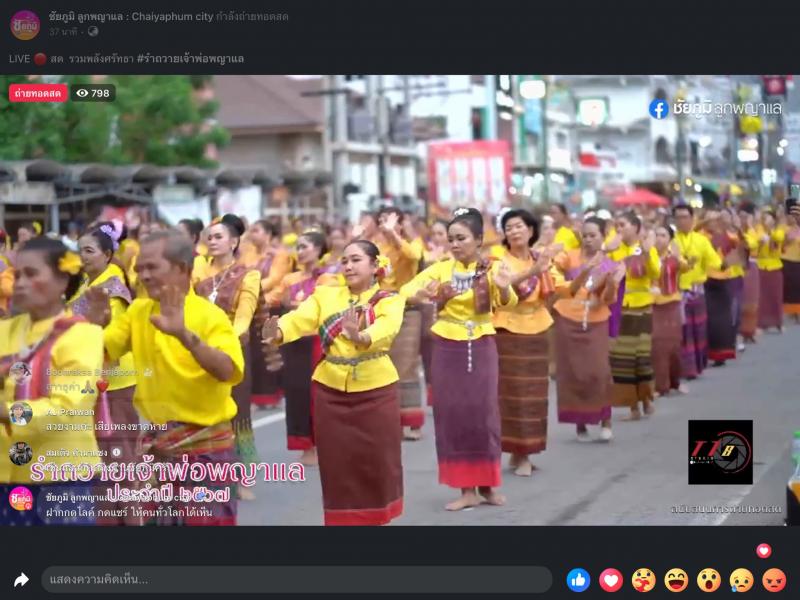Viewport: 800px width, 600px height.
Task: Click the Facebook logo watermark on video
Action: click(x=658, y=108)
